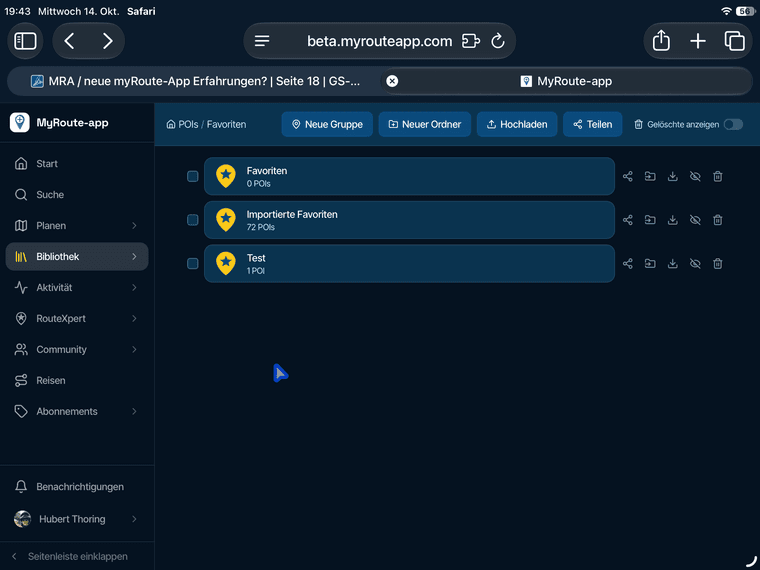Click the Abonnements tag icon
This screenshot has height=570, width=760.
click(x=21, y=412)
